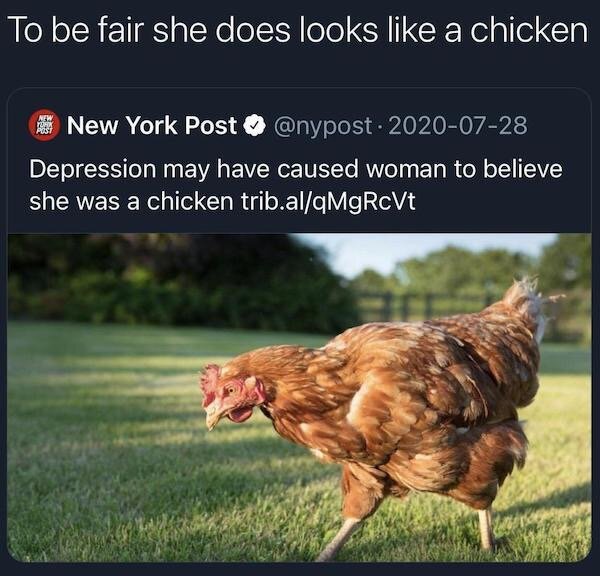Open the New York Post profile avatar
The height and width of the screenshot is (576, 600).
point(44,126)
